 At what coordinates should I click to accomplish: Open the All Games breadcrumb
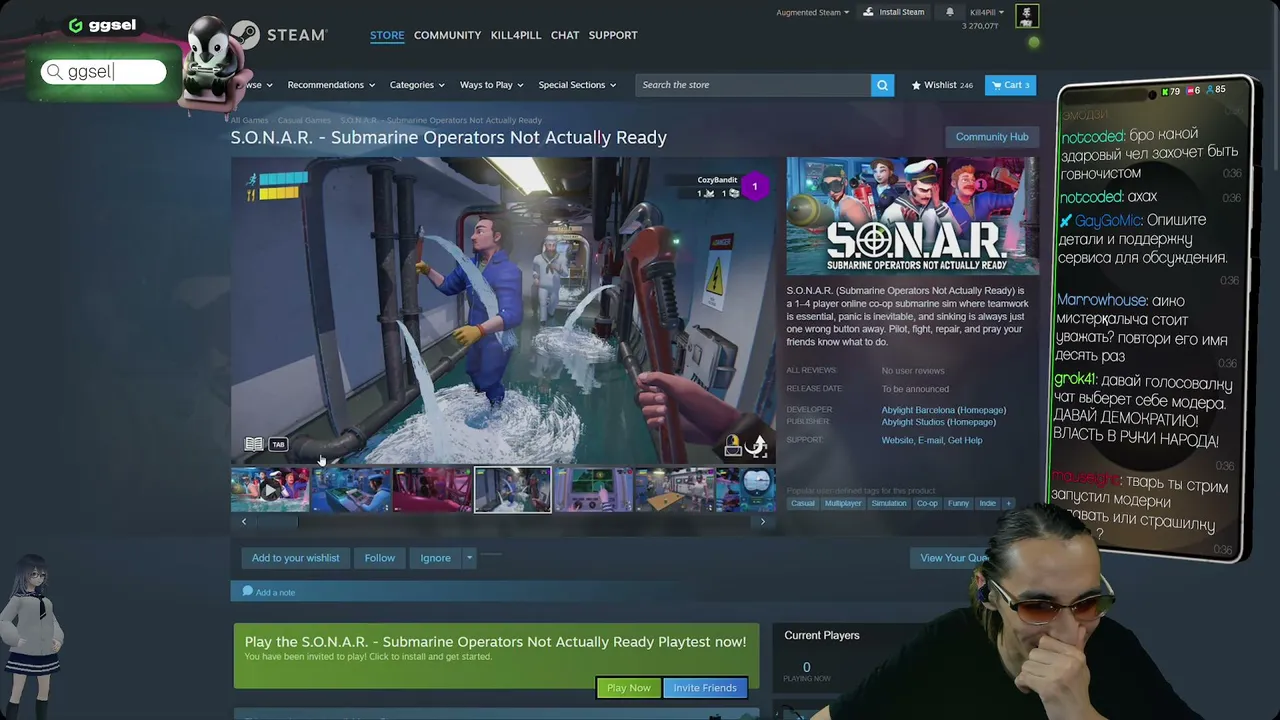click(249, 120)
